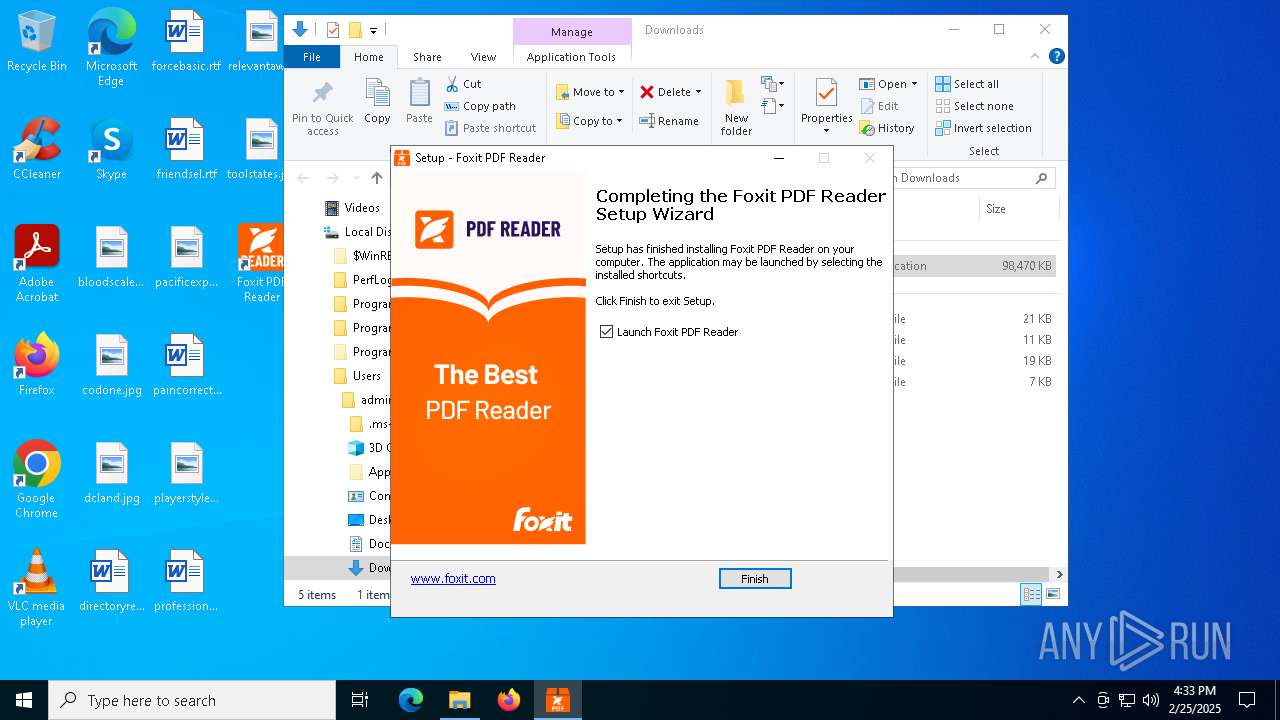
Task: Launch VLC media player shortcut
Action: [x=37, y=588]
